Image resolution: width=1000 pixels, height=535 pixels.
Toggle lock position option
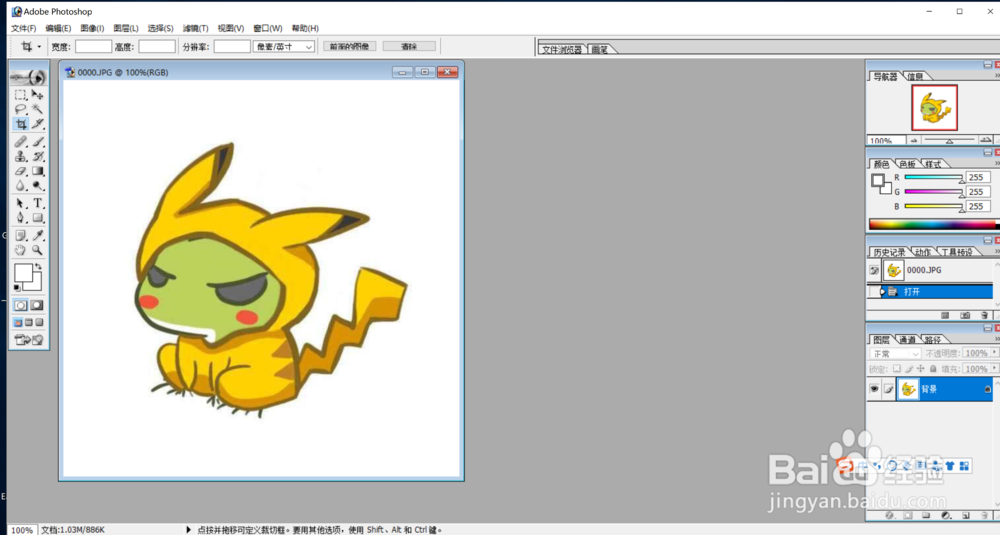[x=920, y=369]
